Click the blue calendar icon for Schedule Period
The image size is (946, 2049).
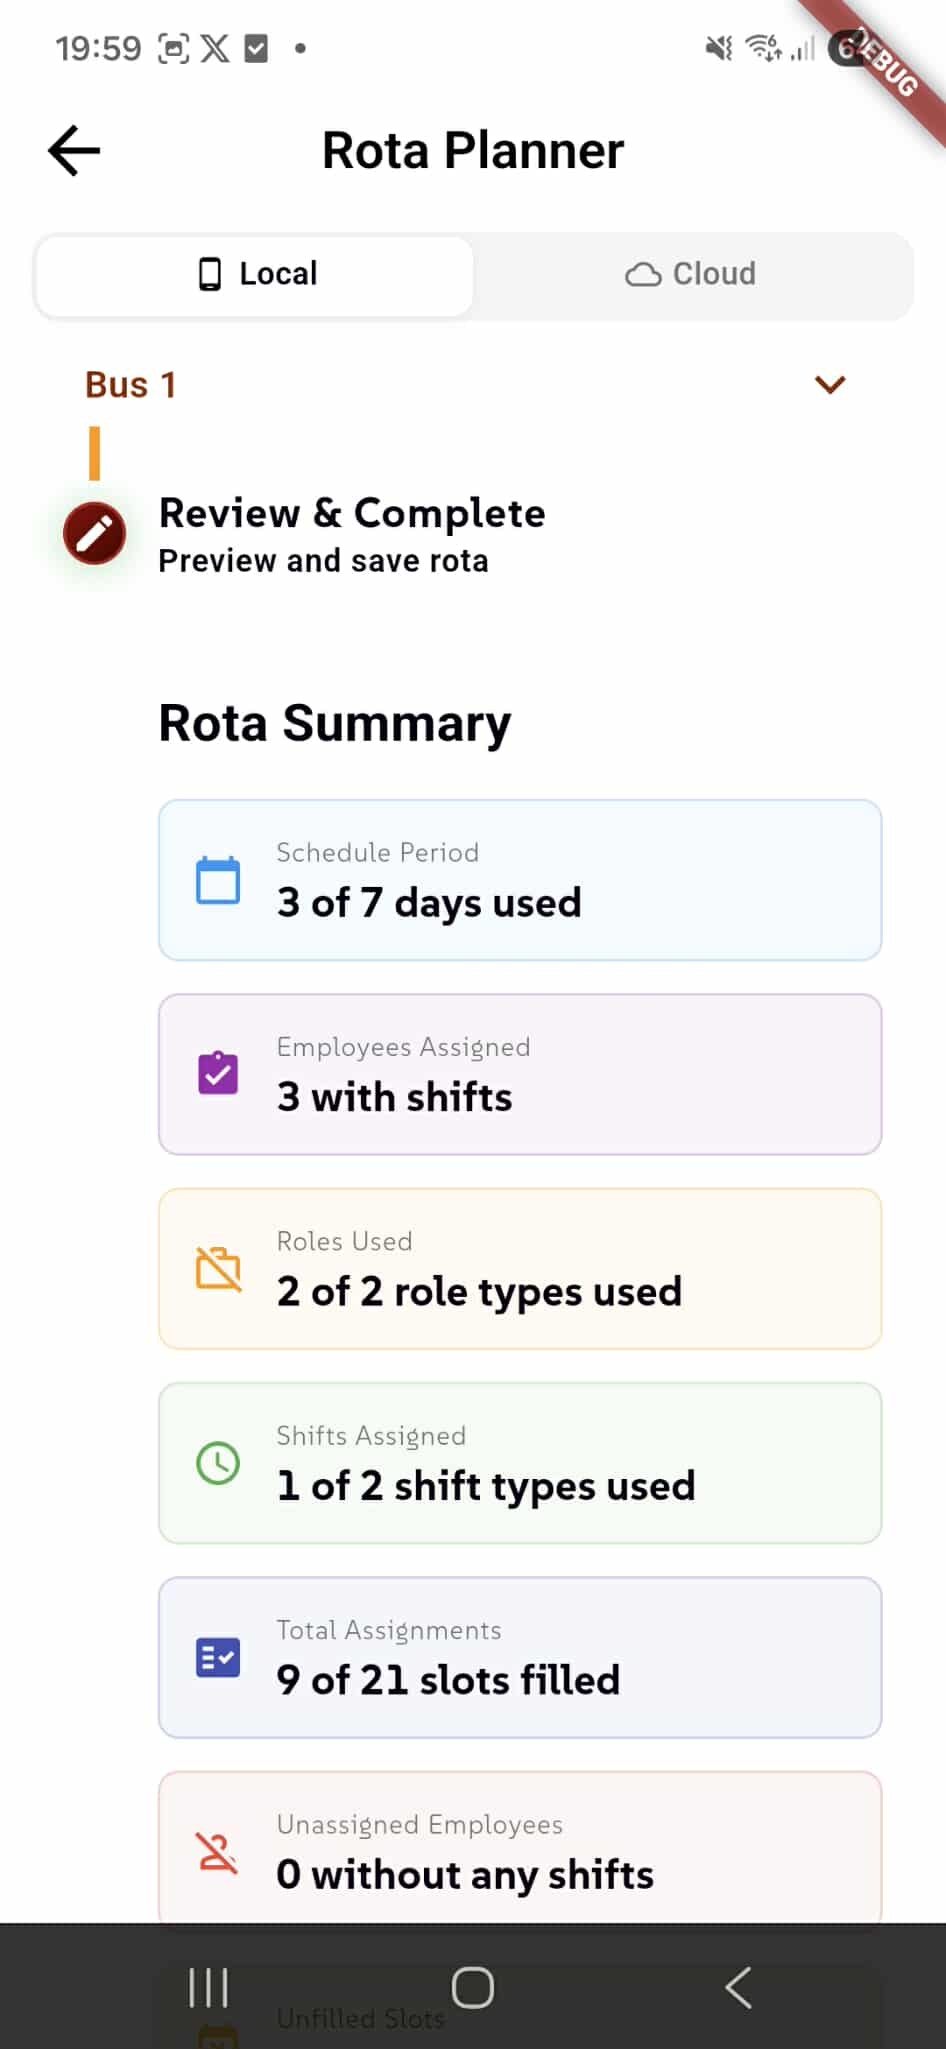217,880
